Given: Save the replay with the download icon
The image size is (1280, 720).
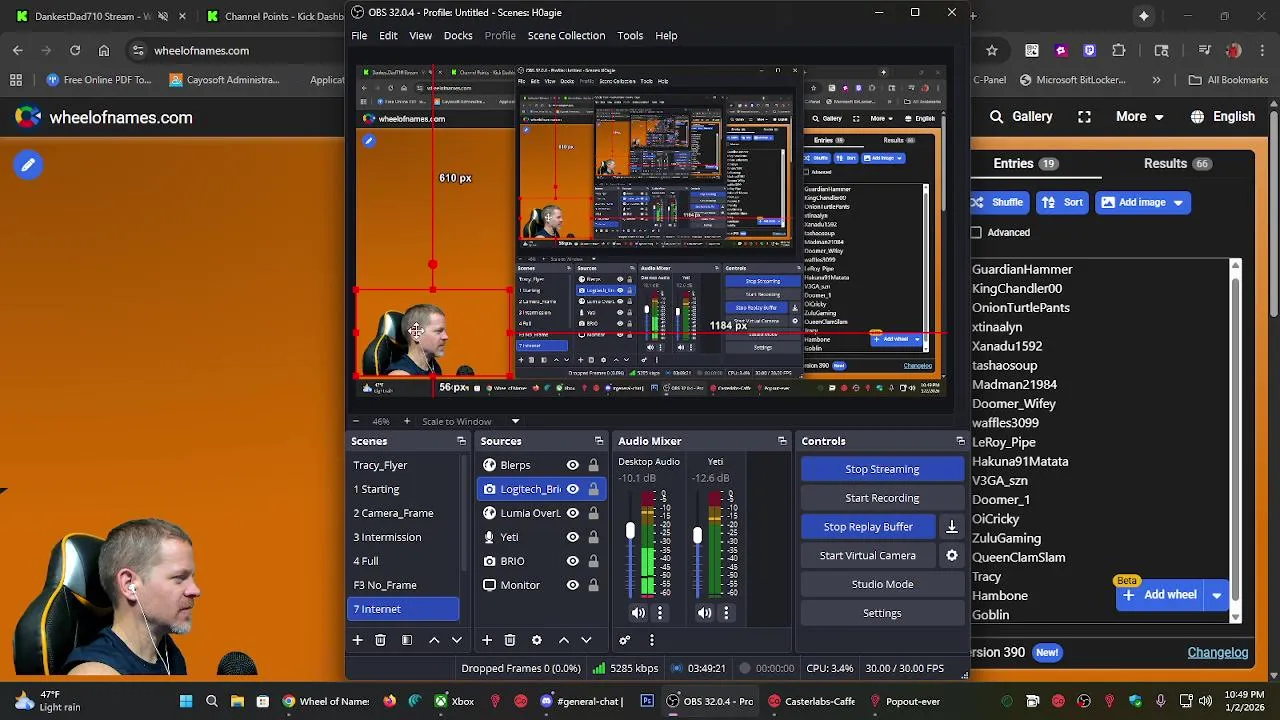Looking at the screenshot, I should pos(952,527).
